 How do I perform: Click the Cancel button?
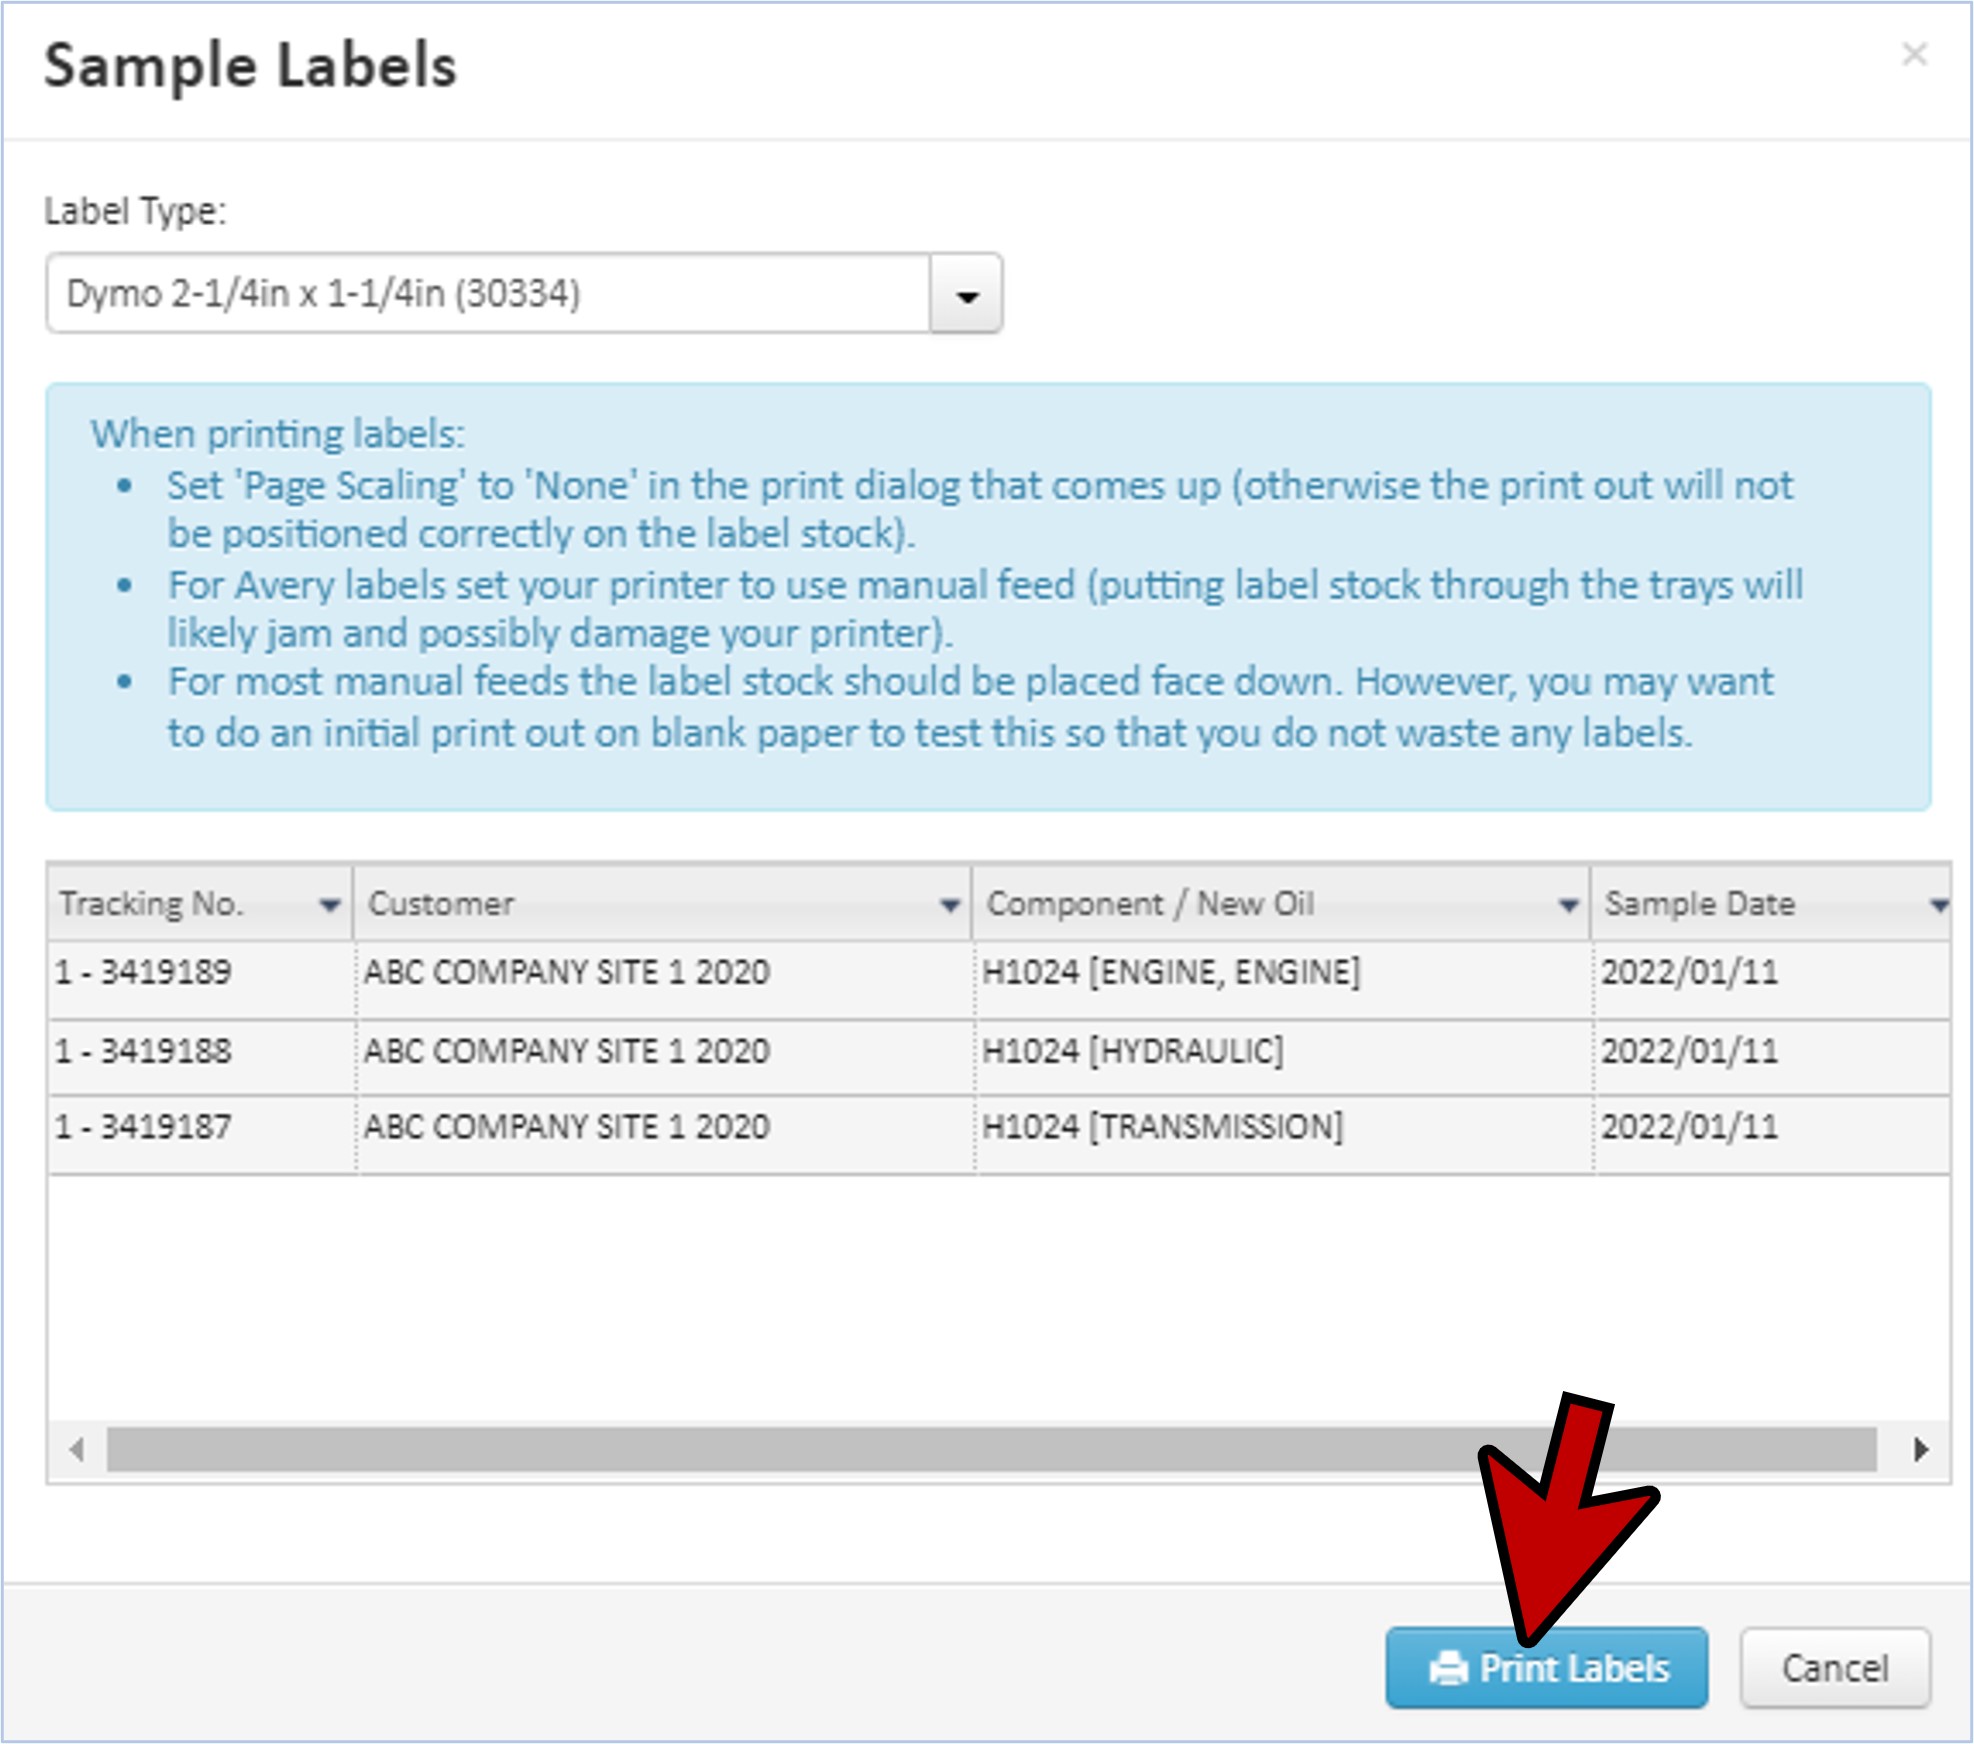point(1834,1668)
